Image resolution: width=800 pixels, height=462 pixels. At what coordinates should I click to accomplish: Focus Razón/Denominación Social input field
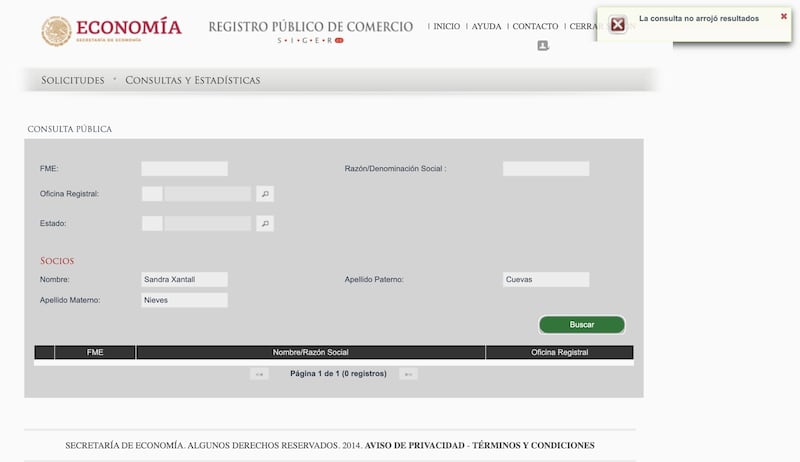click(x=546, y=169)
